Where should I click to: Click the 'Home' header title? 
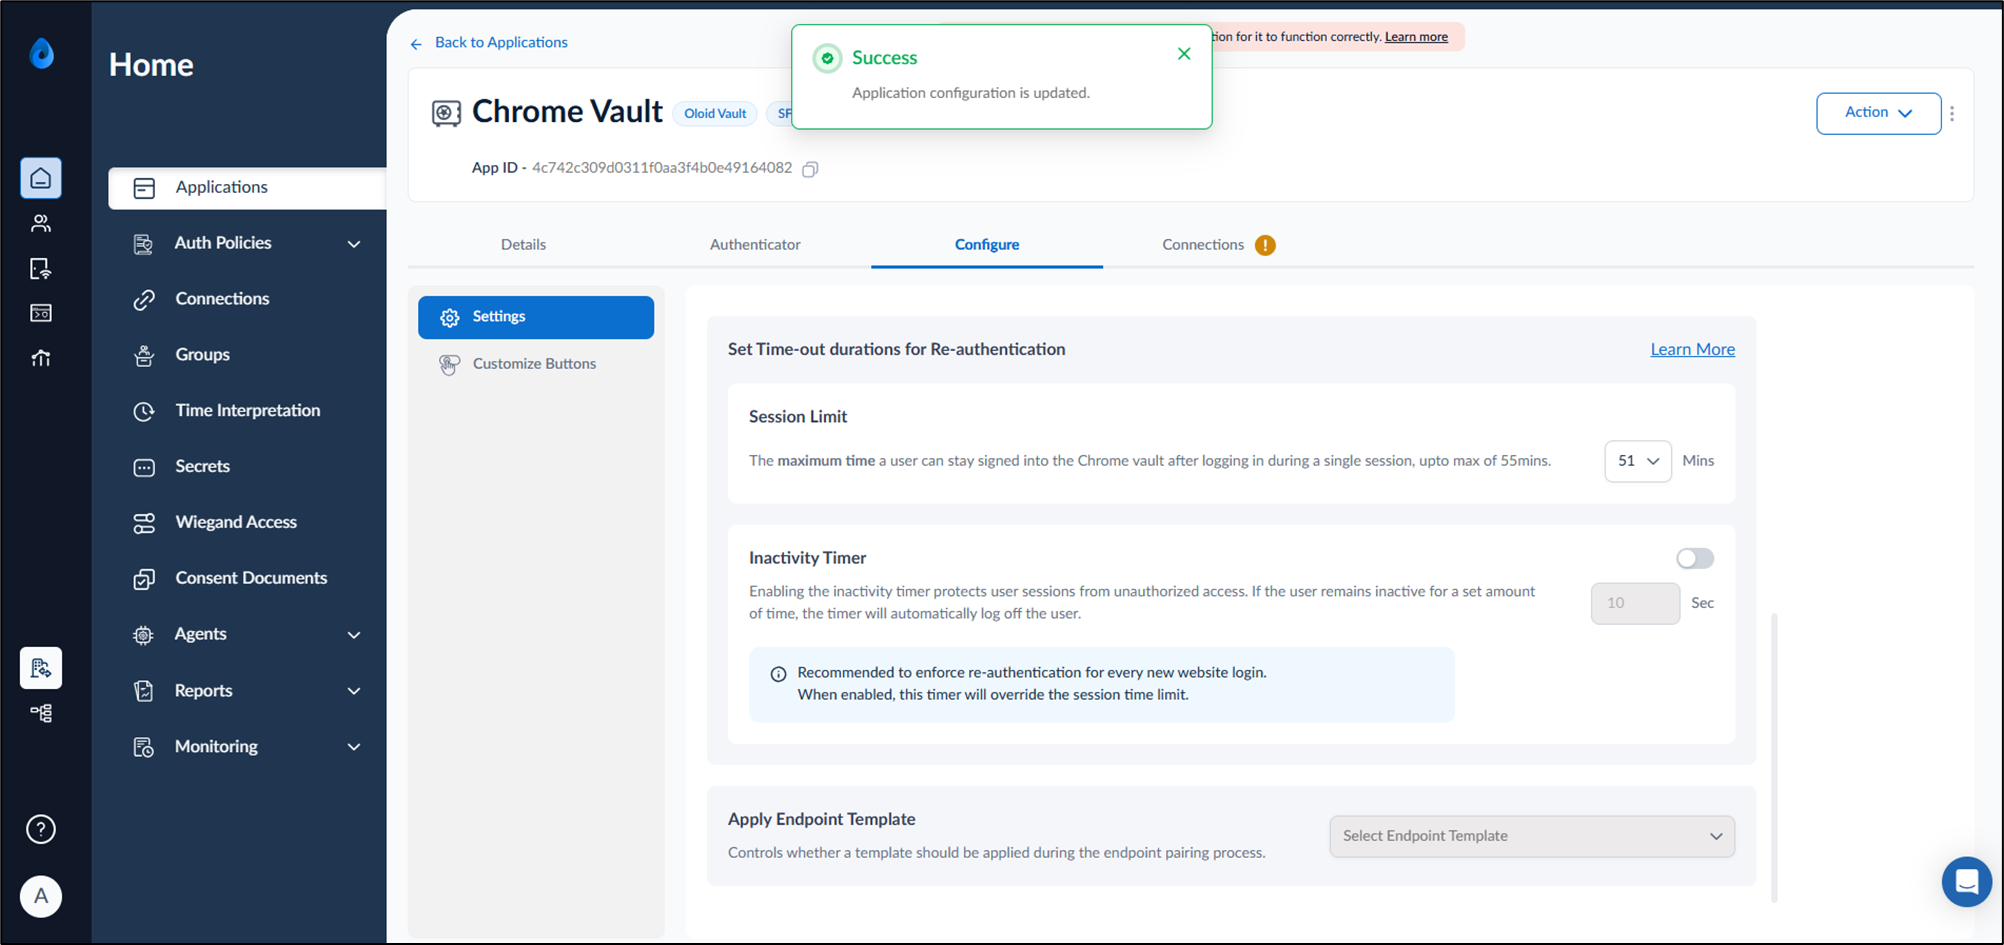(151, 65)
